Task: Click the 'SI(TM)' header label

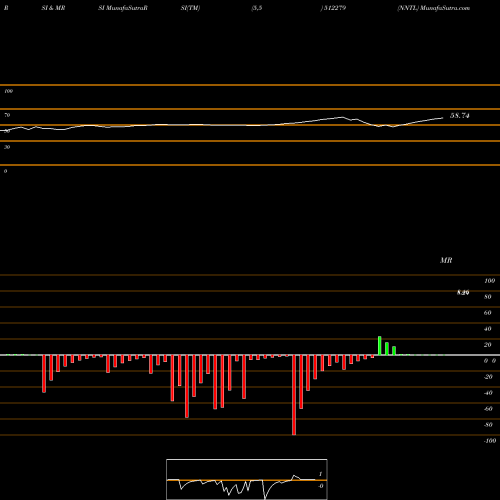Action: click(190, 8)
